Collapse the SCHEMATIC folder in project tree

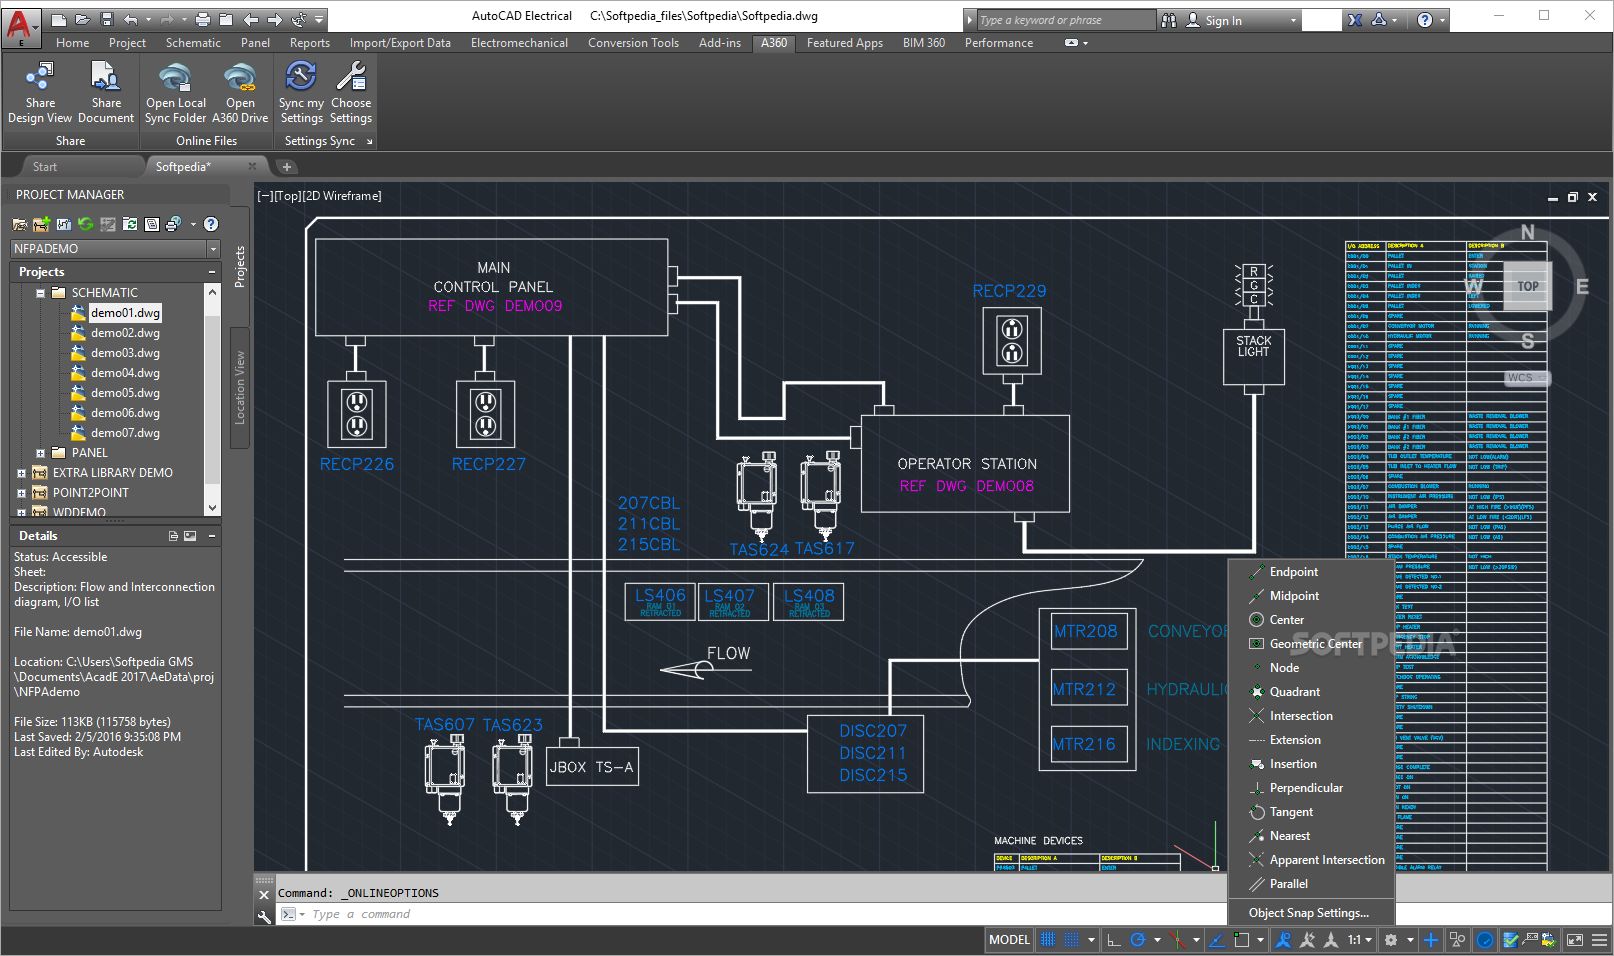(40, 293)
